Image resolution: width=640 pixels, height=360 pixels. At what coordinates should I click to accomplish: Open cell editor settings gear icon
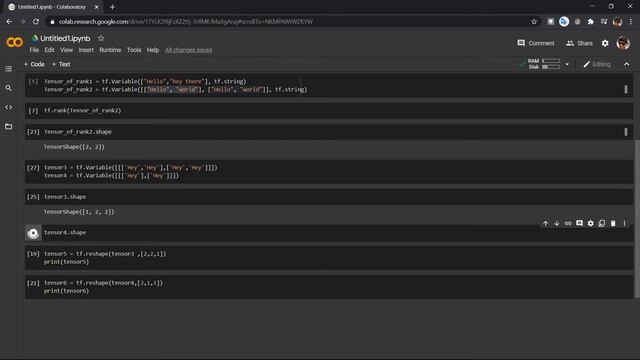coord(591,223)
